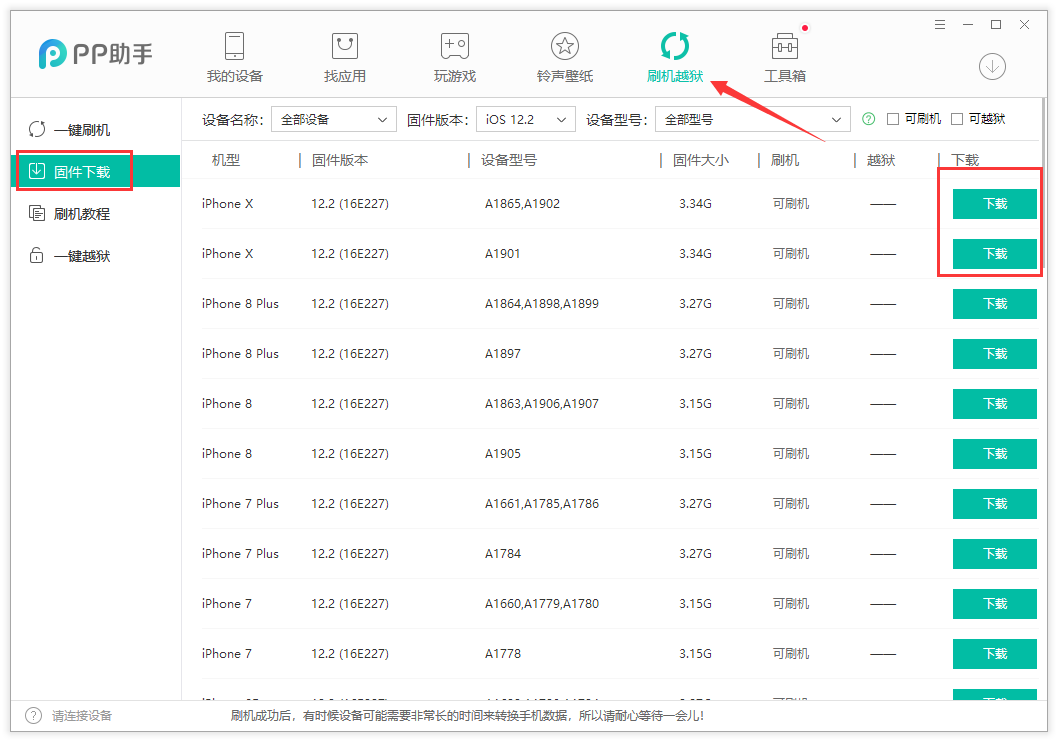The width and height of the screenshot is (1058, 742).
Task: Download iPhone 8 Plus A1897 firmware
Action: 995,353
